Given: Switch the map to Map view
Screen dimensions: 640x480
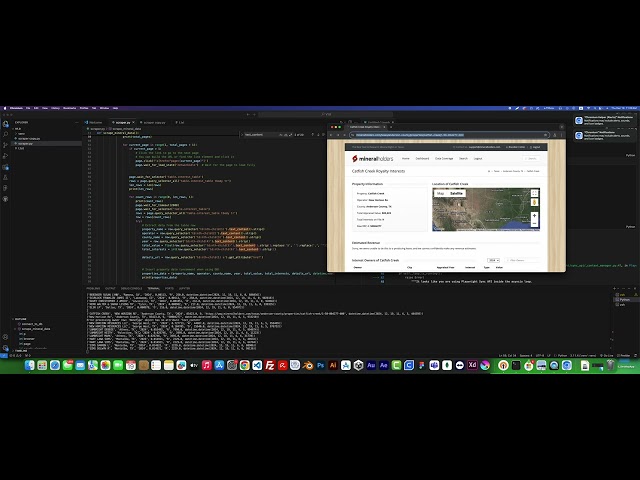Looking at the screenshot, I should tap(440, 193).
